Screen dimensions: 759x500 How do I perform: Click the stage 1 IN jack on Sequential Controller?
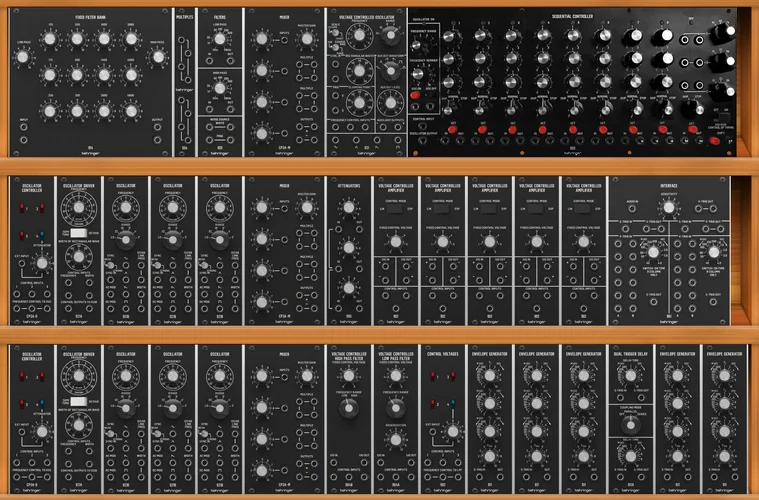point(445,141)
